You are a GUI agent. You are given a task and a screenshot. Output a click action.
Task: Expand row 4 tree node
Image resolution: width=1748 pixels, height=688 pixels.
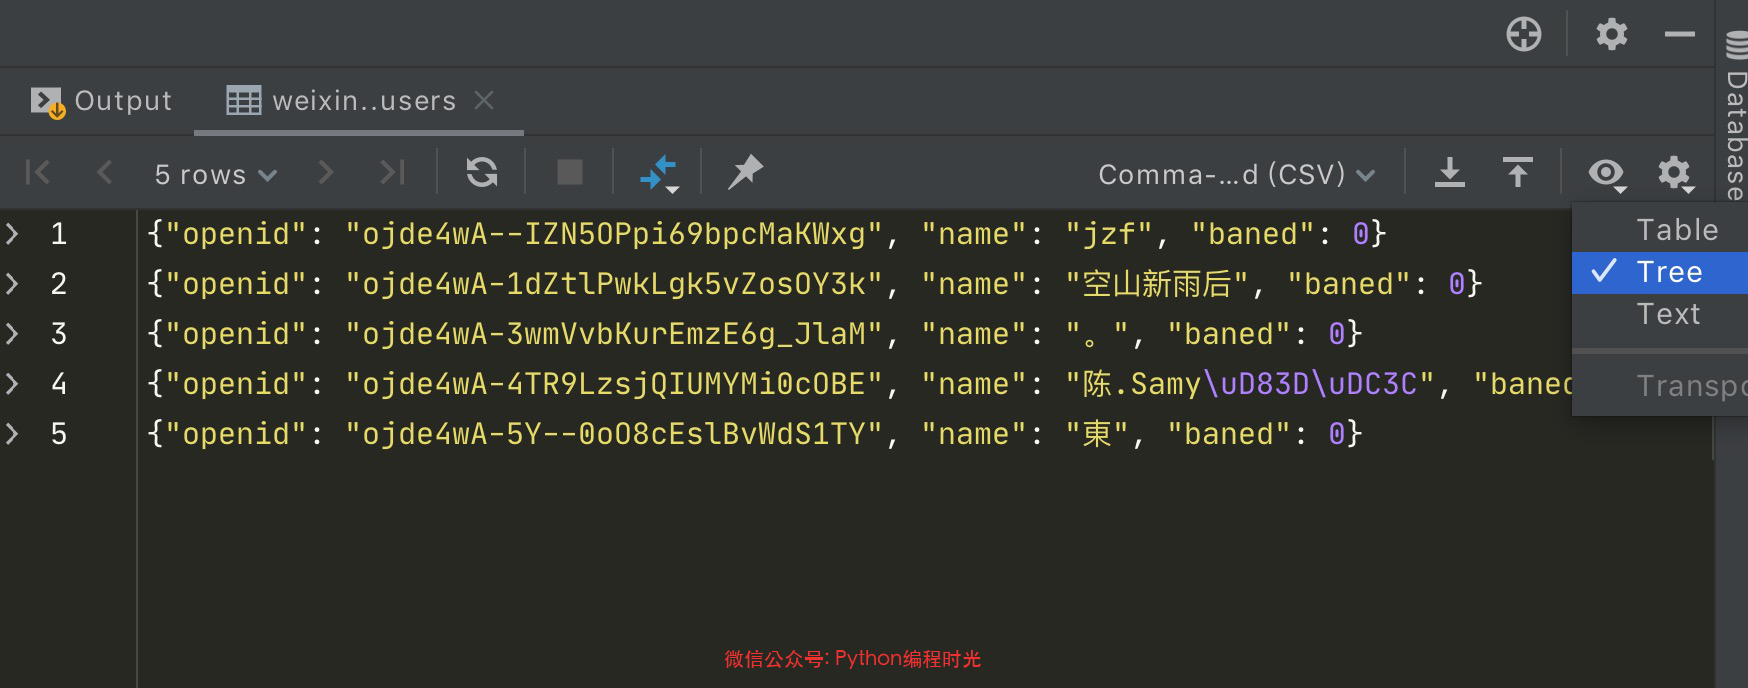pos(13,384)
